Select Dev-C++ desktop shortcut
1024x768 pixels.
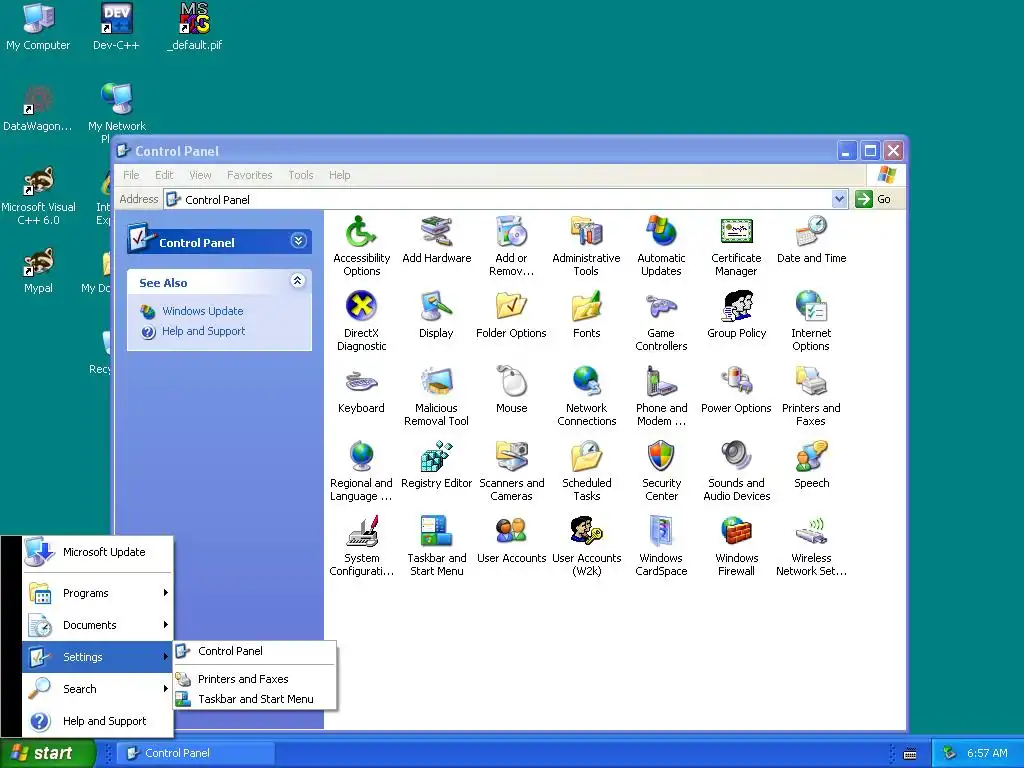[x=116, y=28]
